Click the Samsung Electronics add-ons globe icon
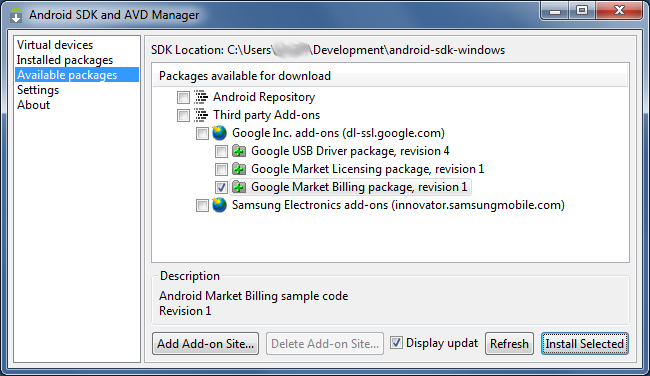 tap(219, 205)
